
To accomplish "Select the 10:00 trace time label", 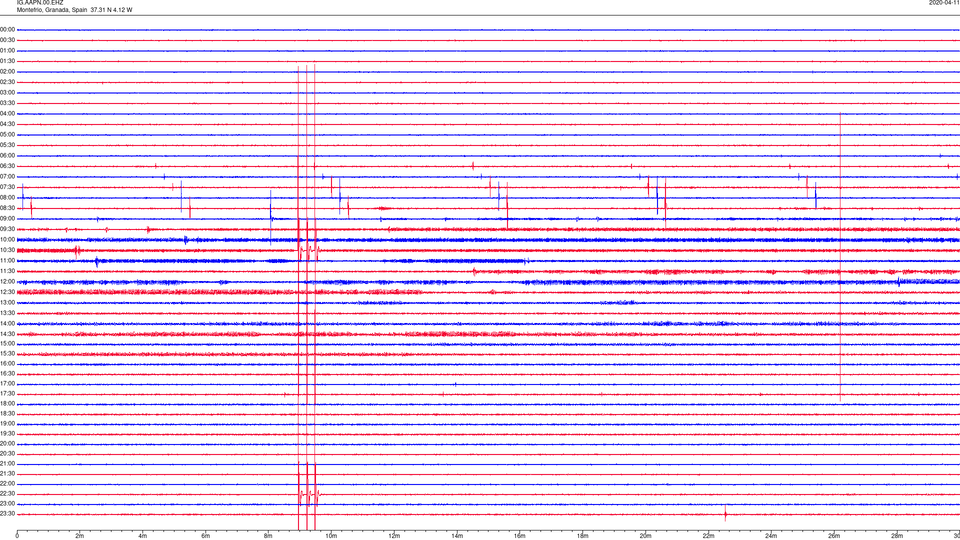I will point(7,239).
